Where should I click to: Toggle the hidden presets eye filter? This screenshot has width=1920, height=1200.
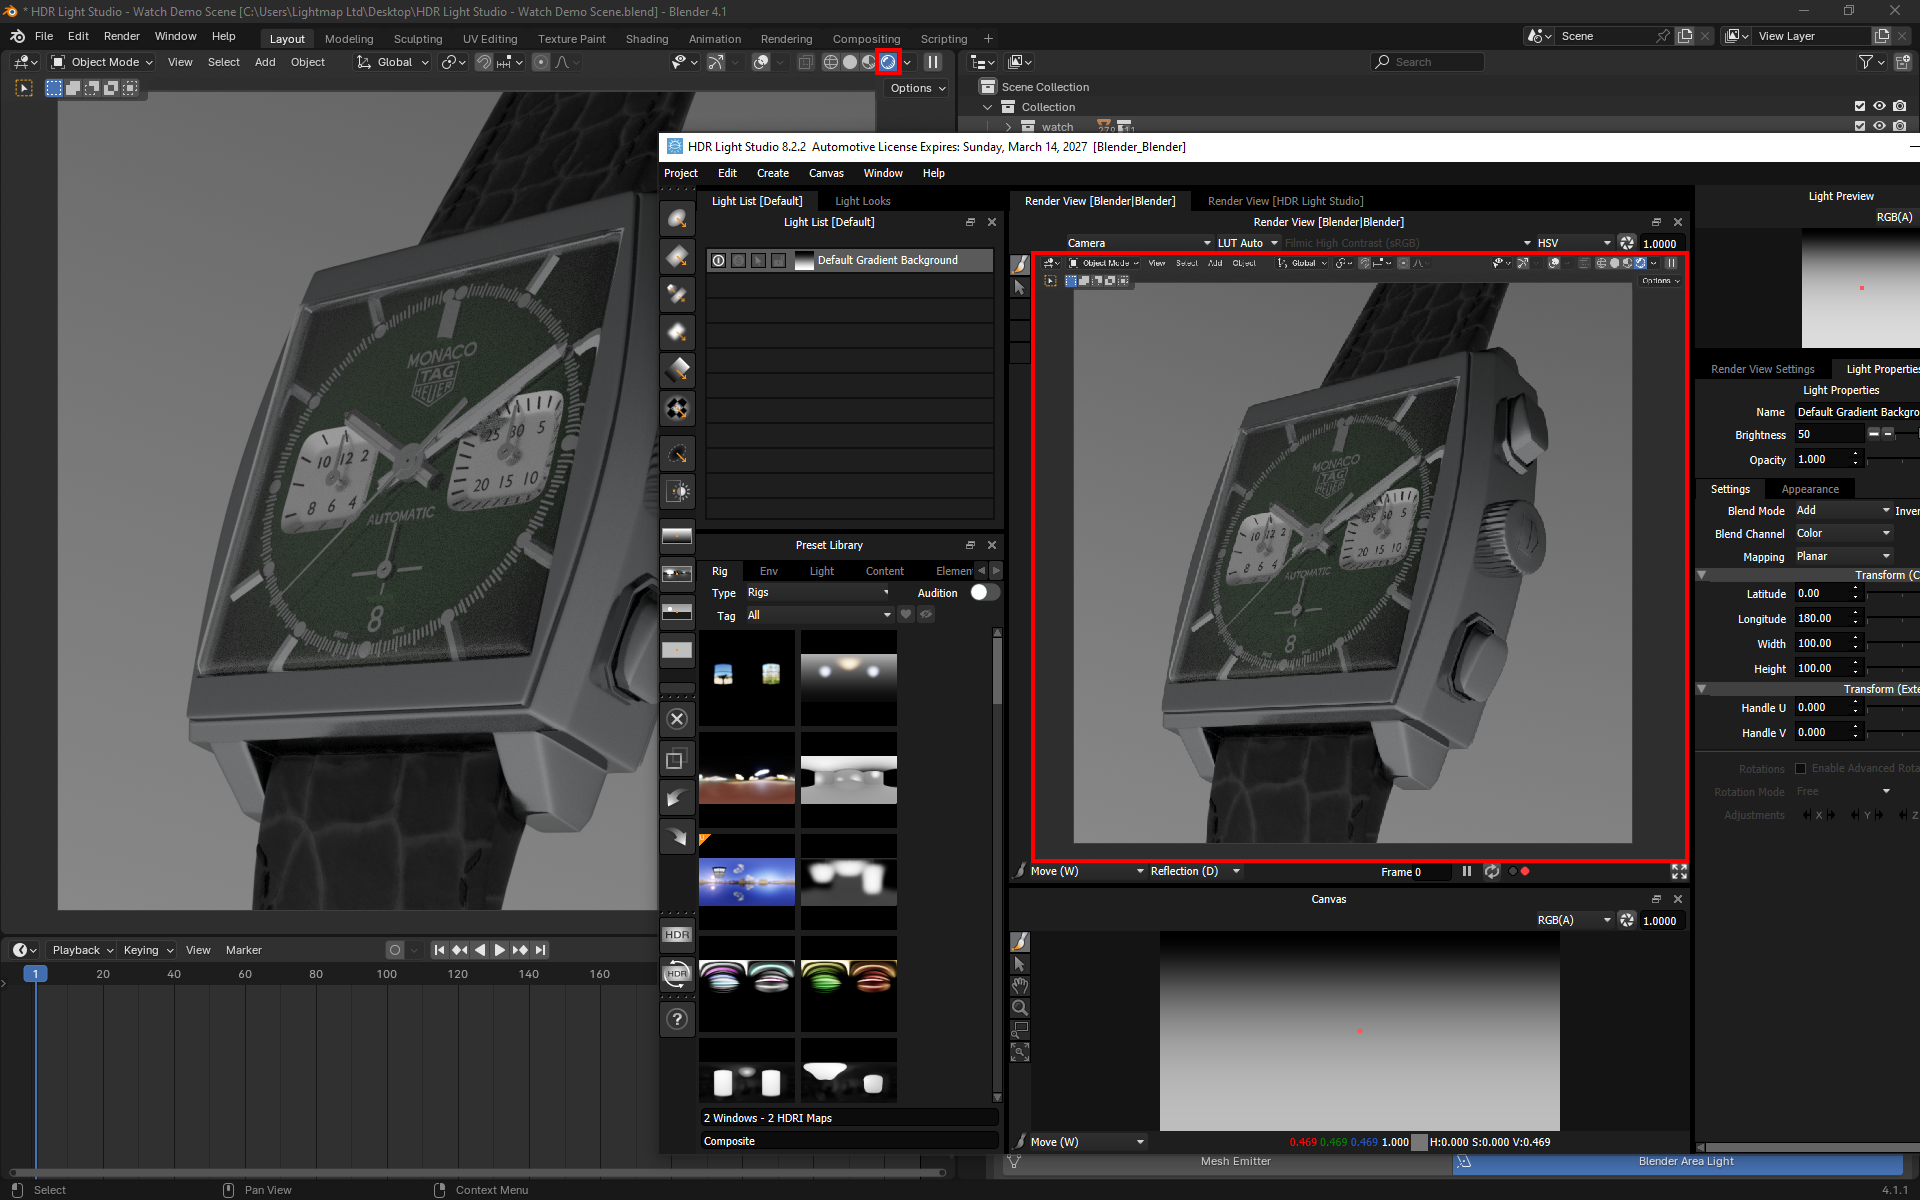pyautogui.click(x=926, y=615)
